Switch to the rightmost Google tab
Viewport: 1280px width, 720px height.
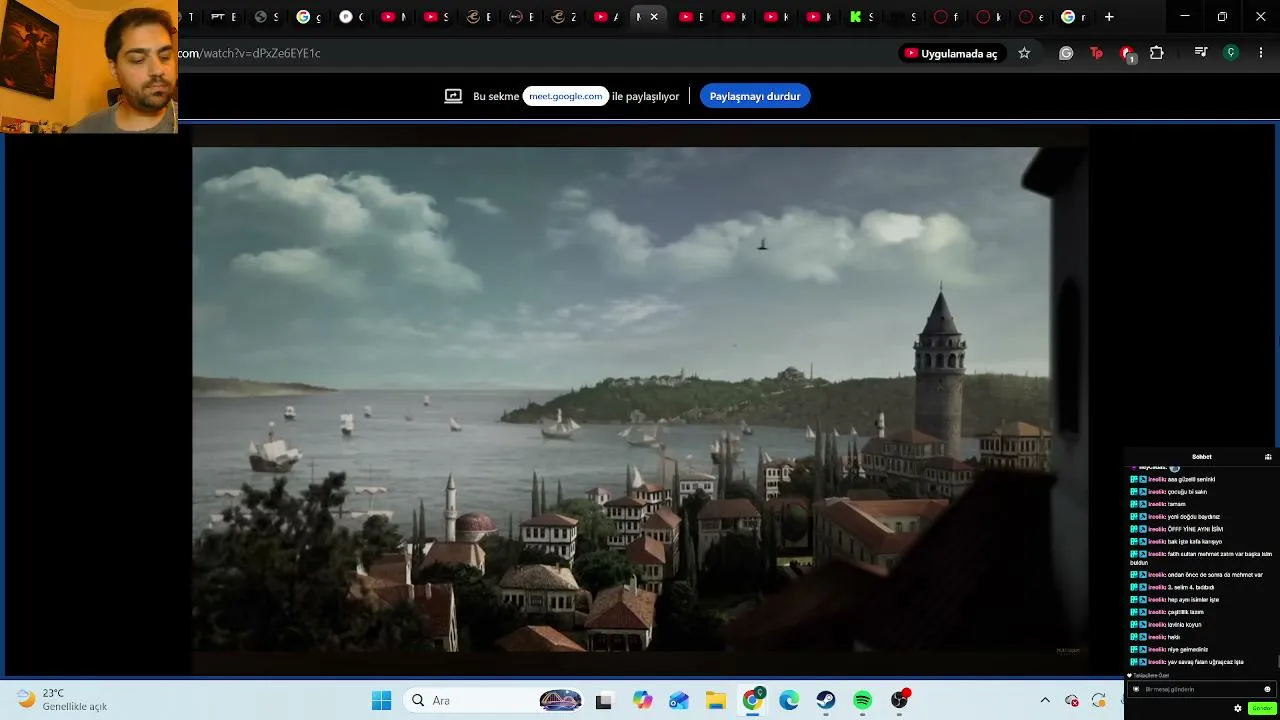click(x=1073, y=17)
